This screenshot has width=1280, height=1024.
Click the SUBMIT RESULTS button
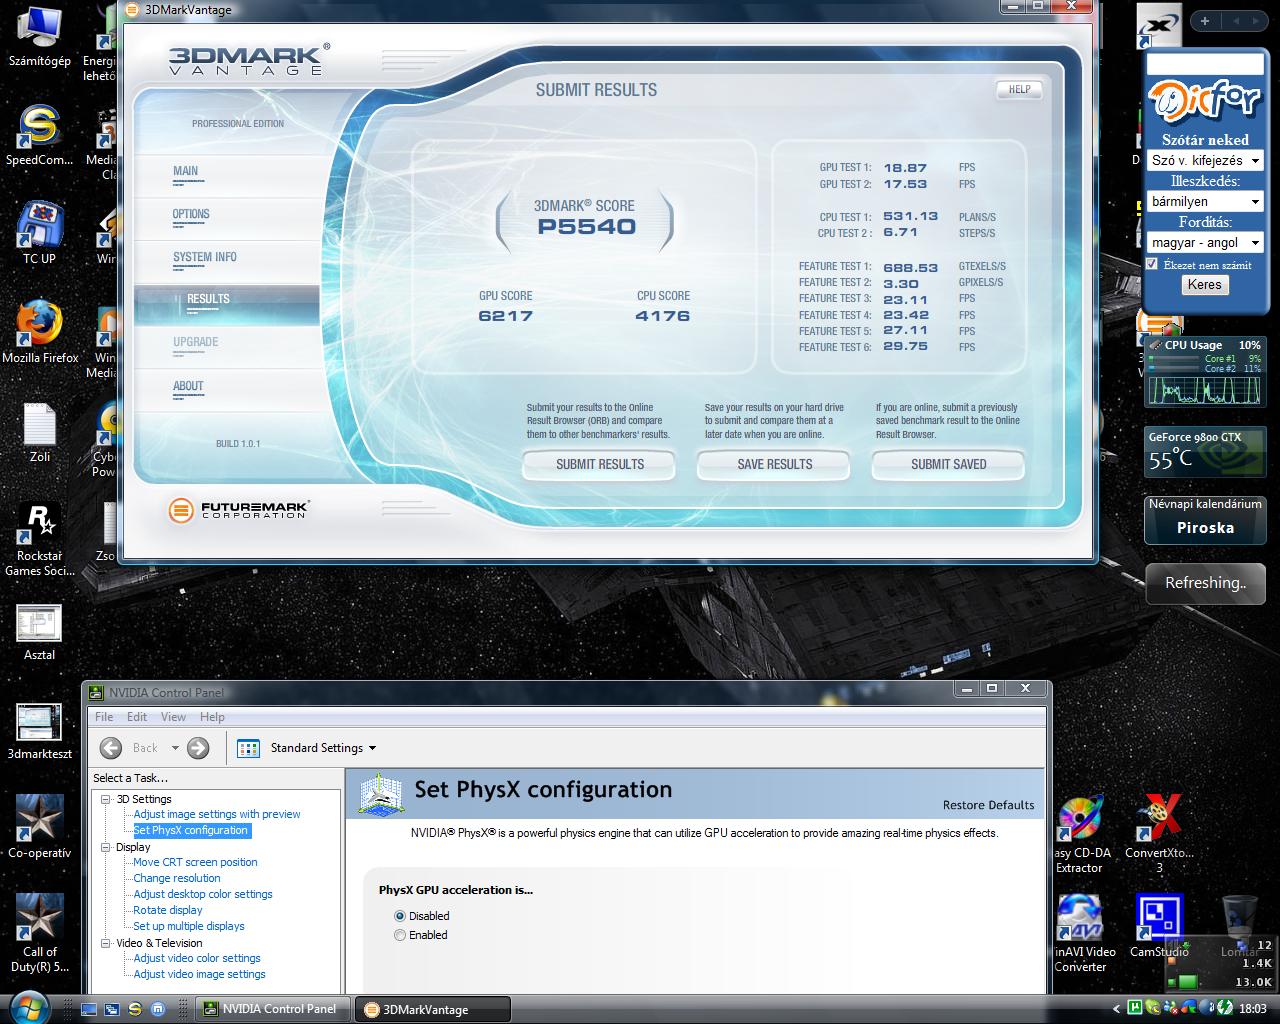tap(599, 464)
